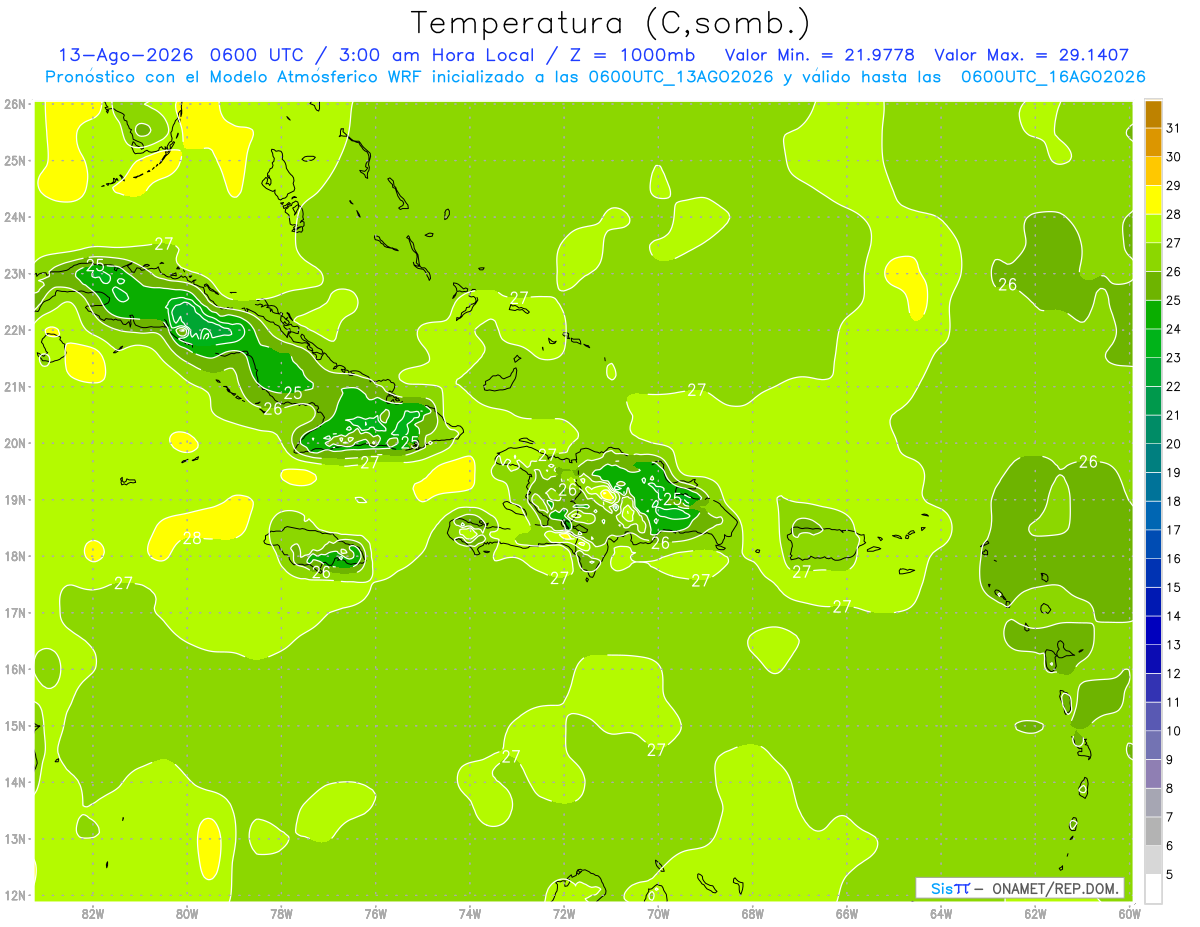Click the title 'Temperatura (C,somb.)'

pyautogui.click(x=610, y=23)
